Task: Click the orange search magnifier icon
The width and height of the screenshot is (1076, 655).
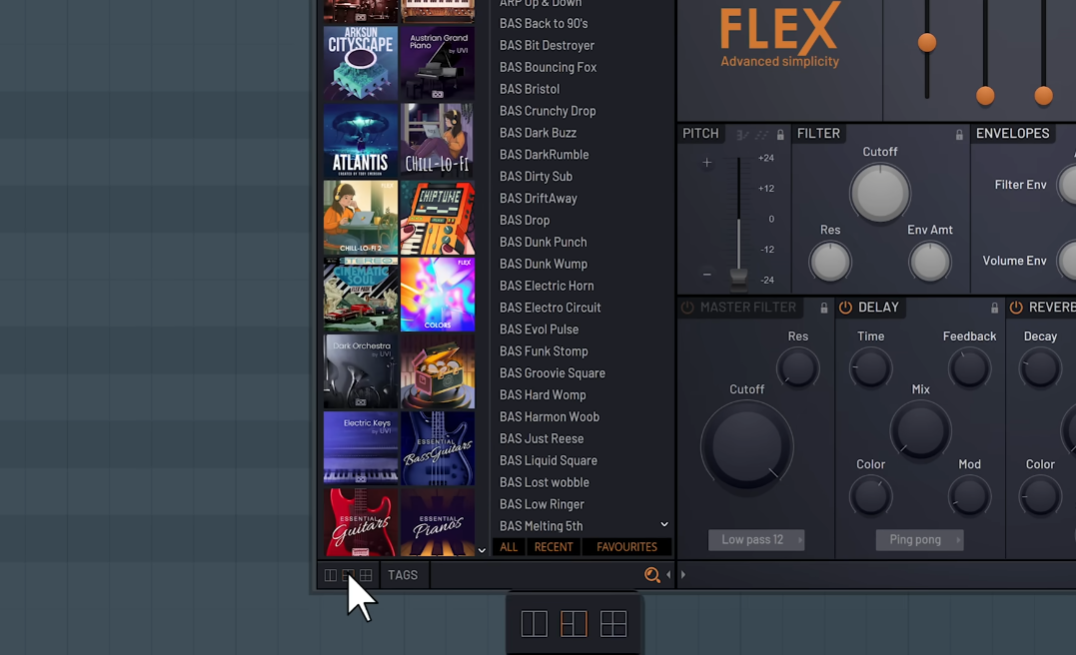Action: pyautogui.click(x=652, y=575)
